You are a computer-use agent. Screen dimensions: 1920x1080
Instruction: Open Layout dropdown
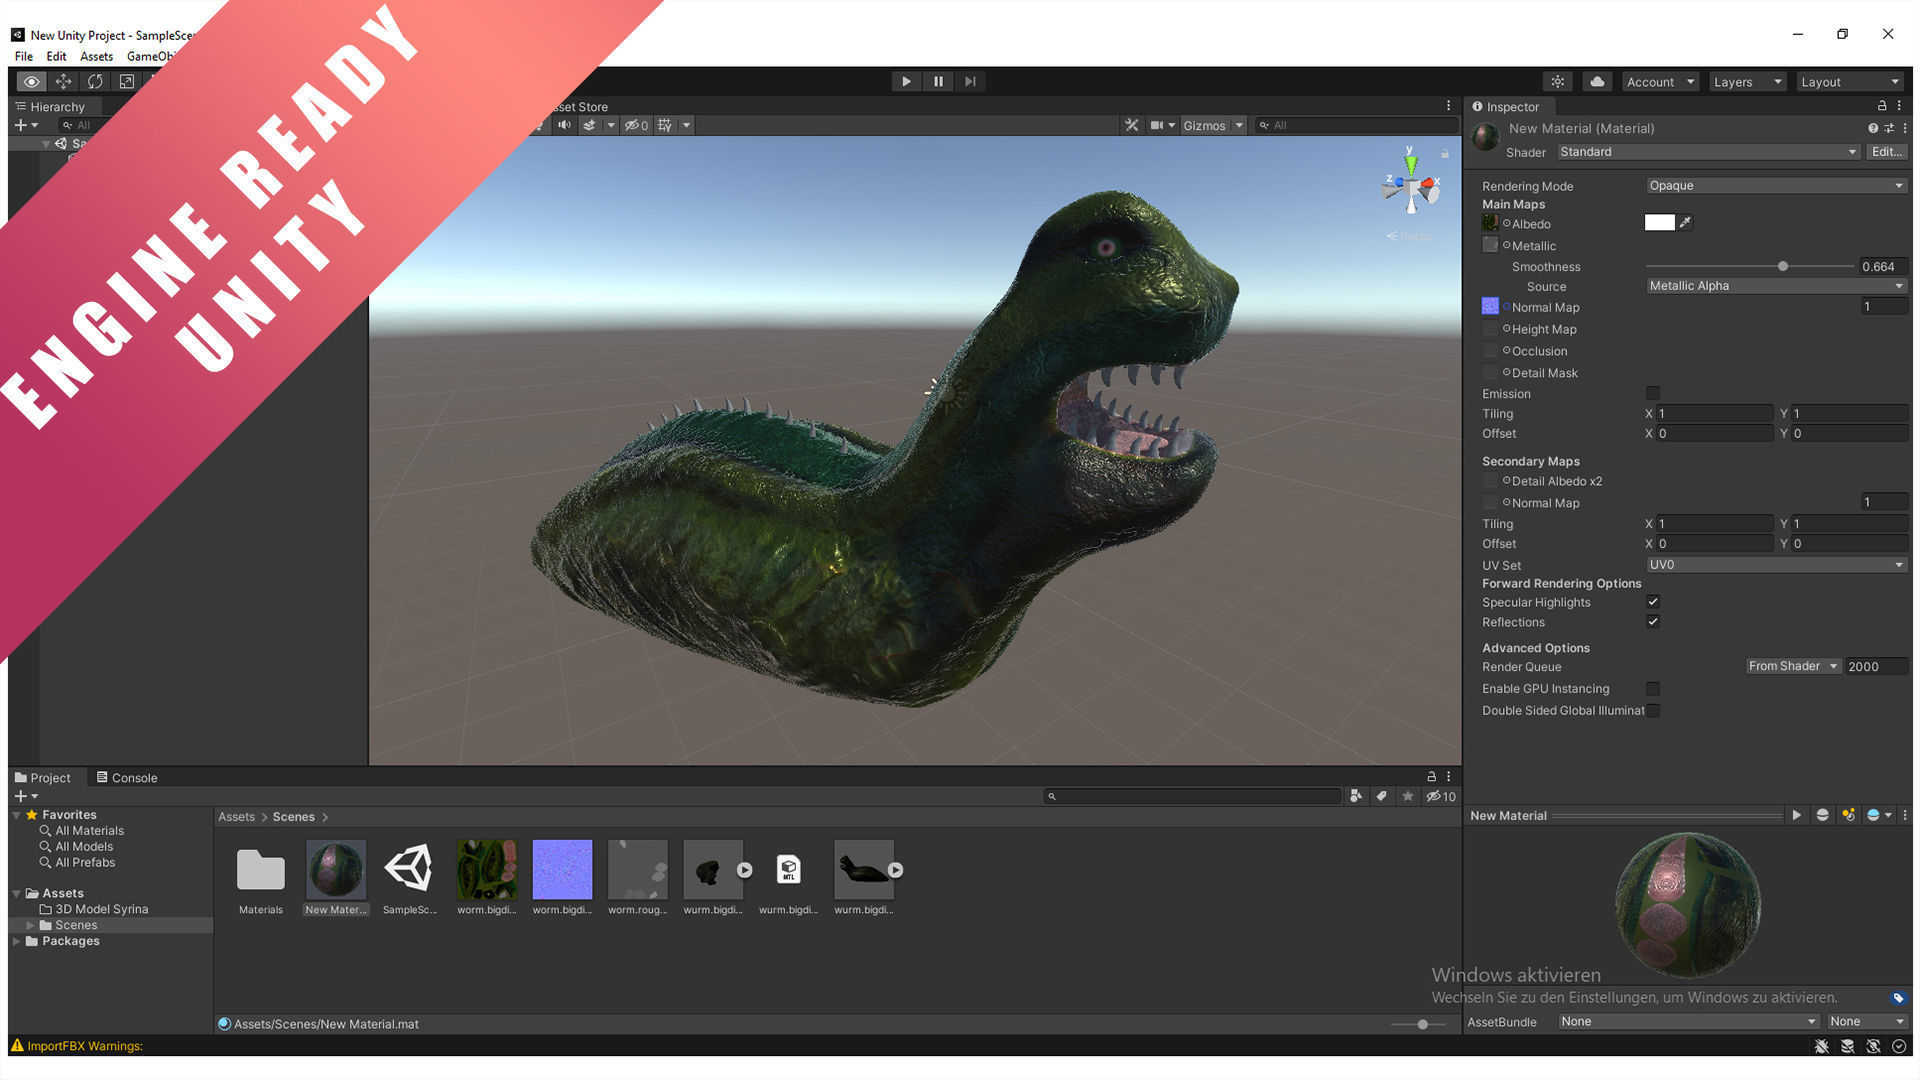(x=1849, y=82)
